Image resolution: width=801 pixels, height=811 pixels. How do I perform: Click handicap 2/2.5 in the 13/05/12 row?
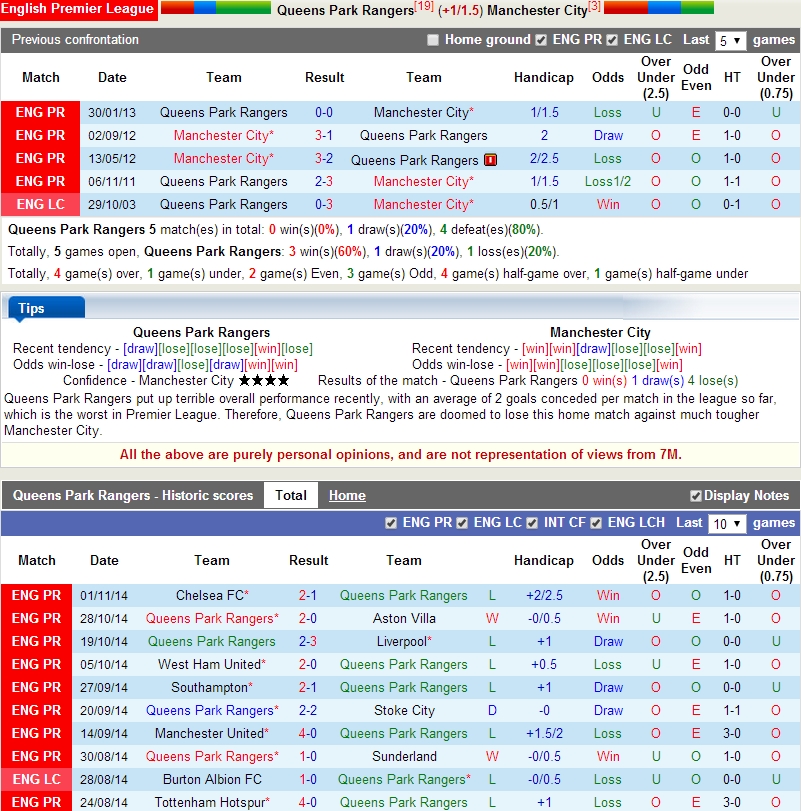point(544,158)
